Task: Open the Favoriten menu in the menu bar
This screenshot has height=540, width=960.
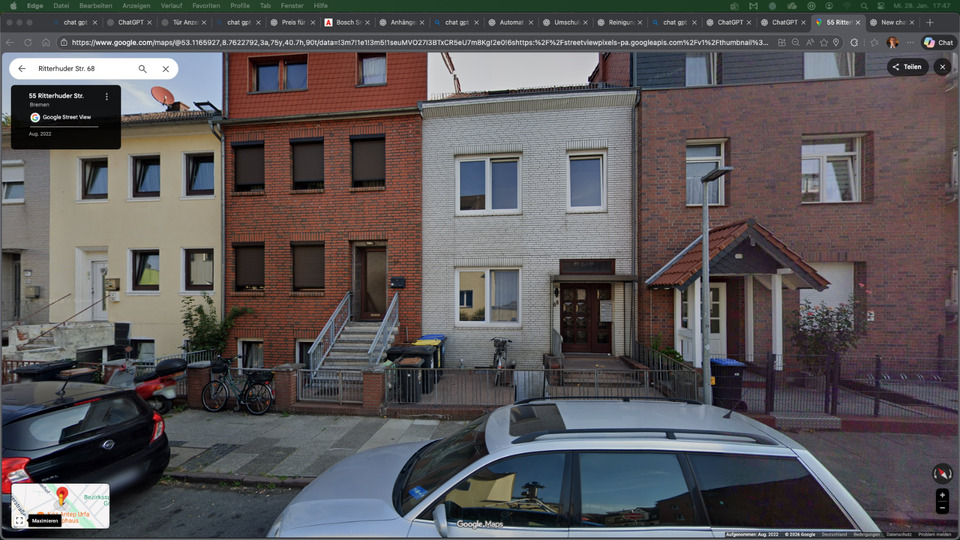Action: [206, 5]
